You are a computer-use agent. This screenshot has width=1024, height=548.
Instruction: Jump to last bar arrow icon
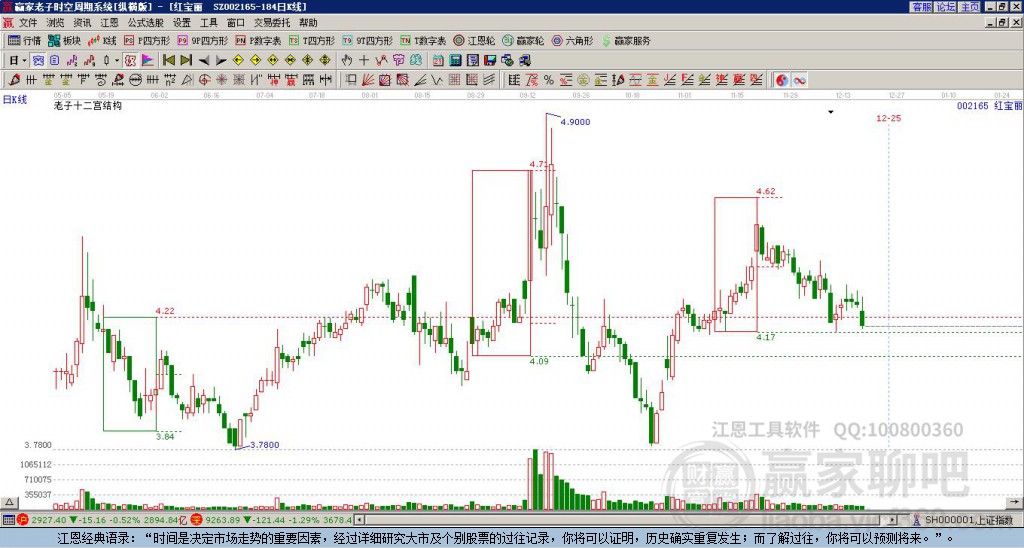pos(186,61)
